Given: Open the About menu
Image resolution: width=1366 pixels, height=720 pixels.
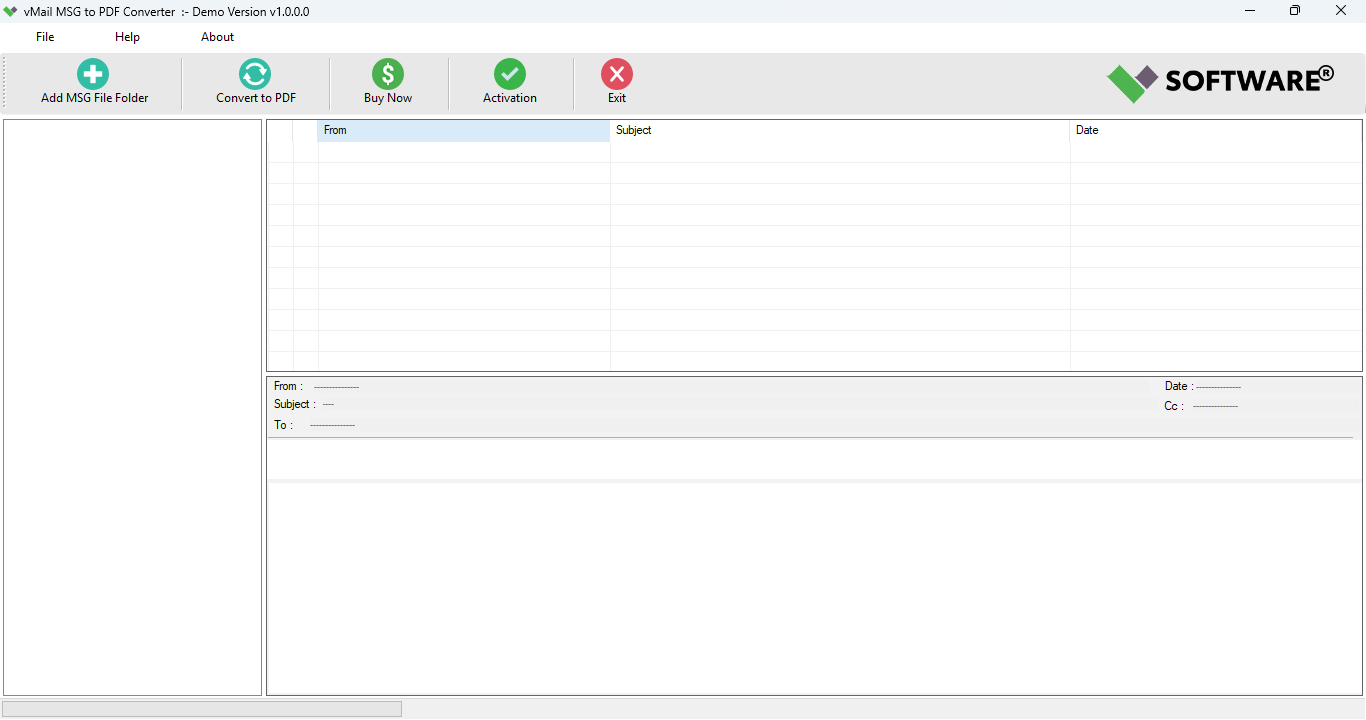Looking at the screenshot, I should pos(217,36).
